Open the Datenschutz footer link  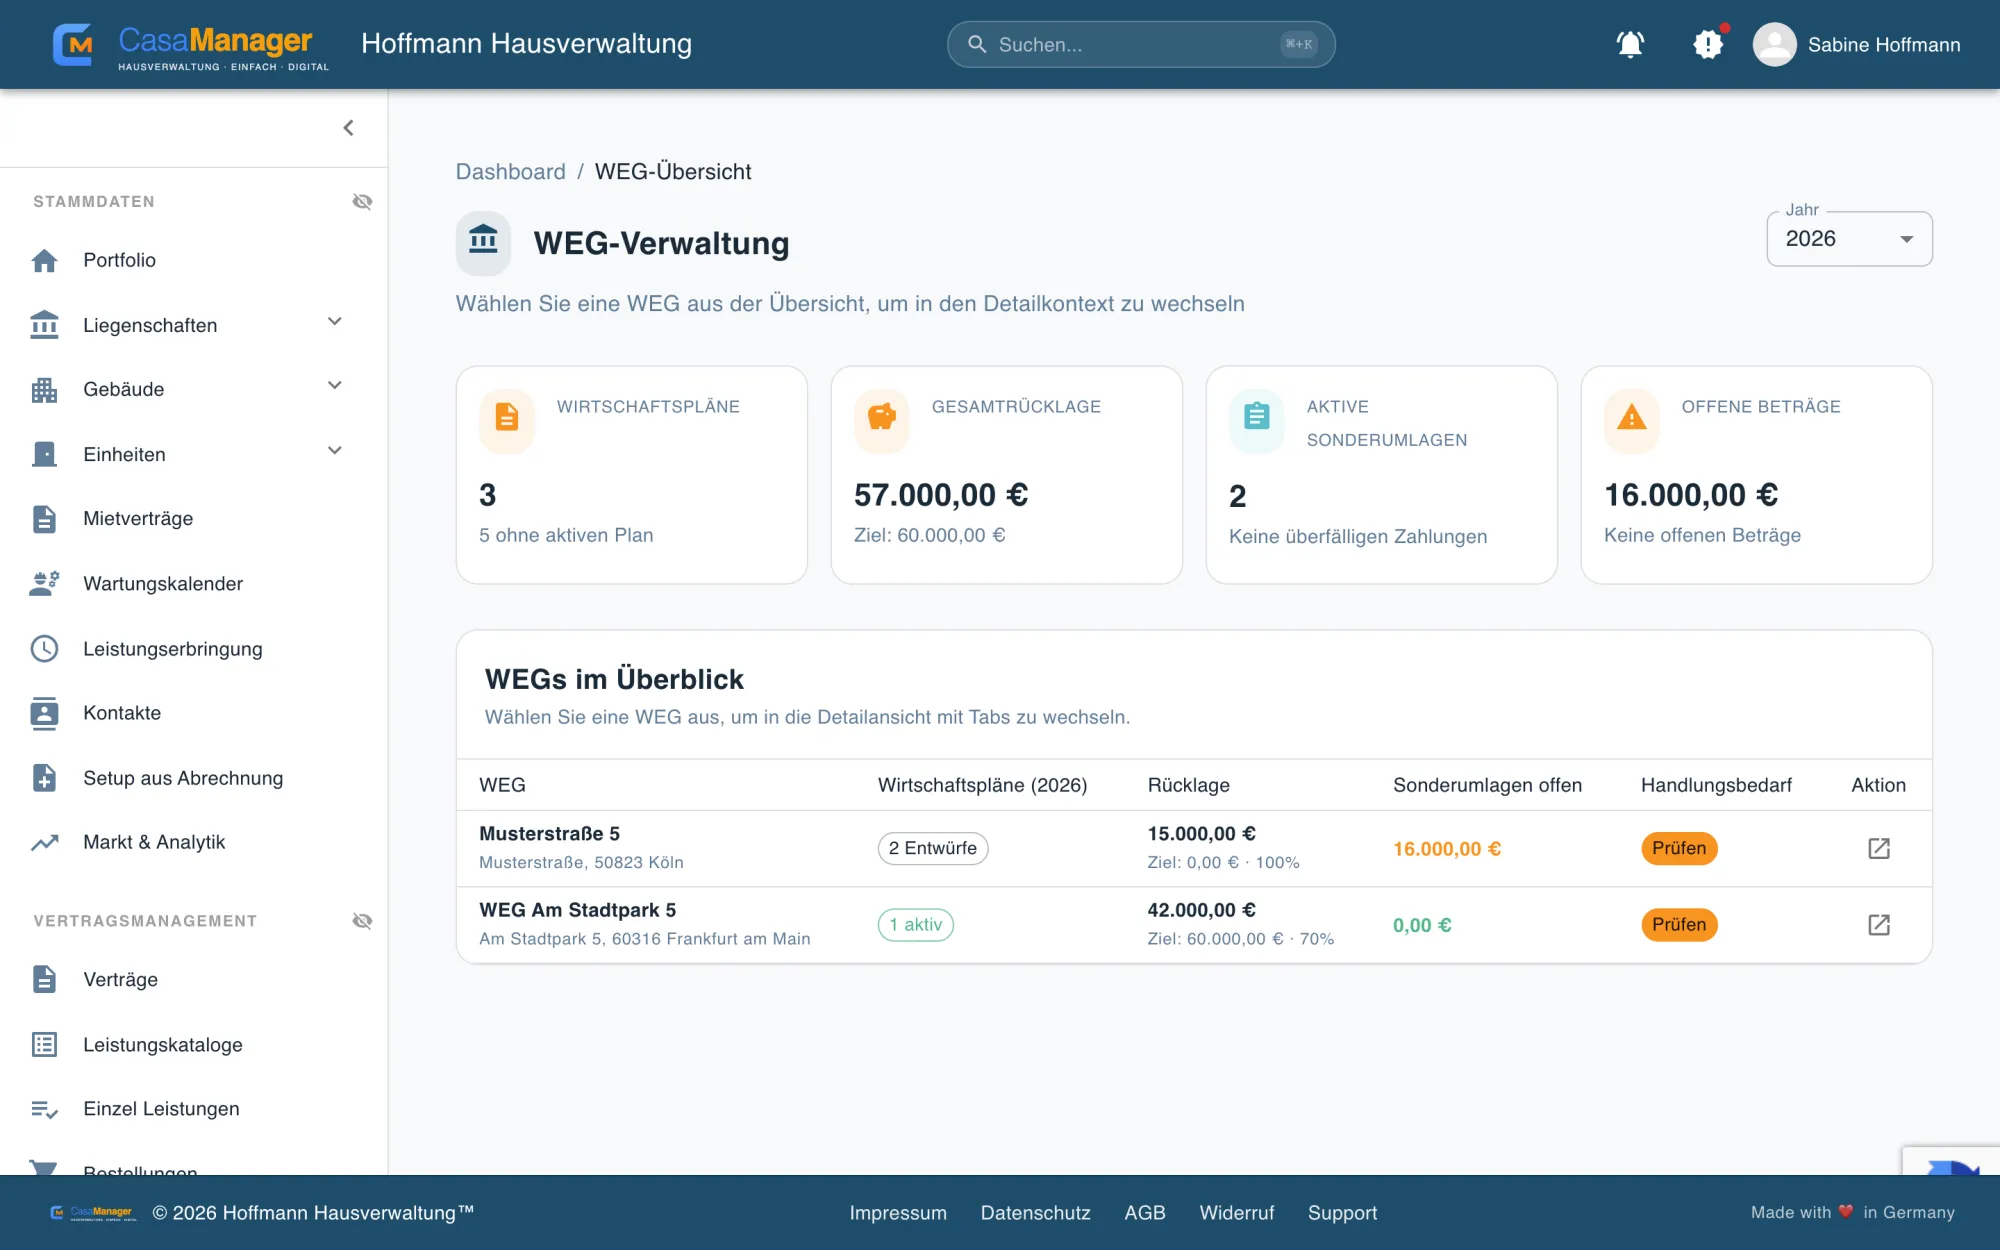pos(1035,1213)
